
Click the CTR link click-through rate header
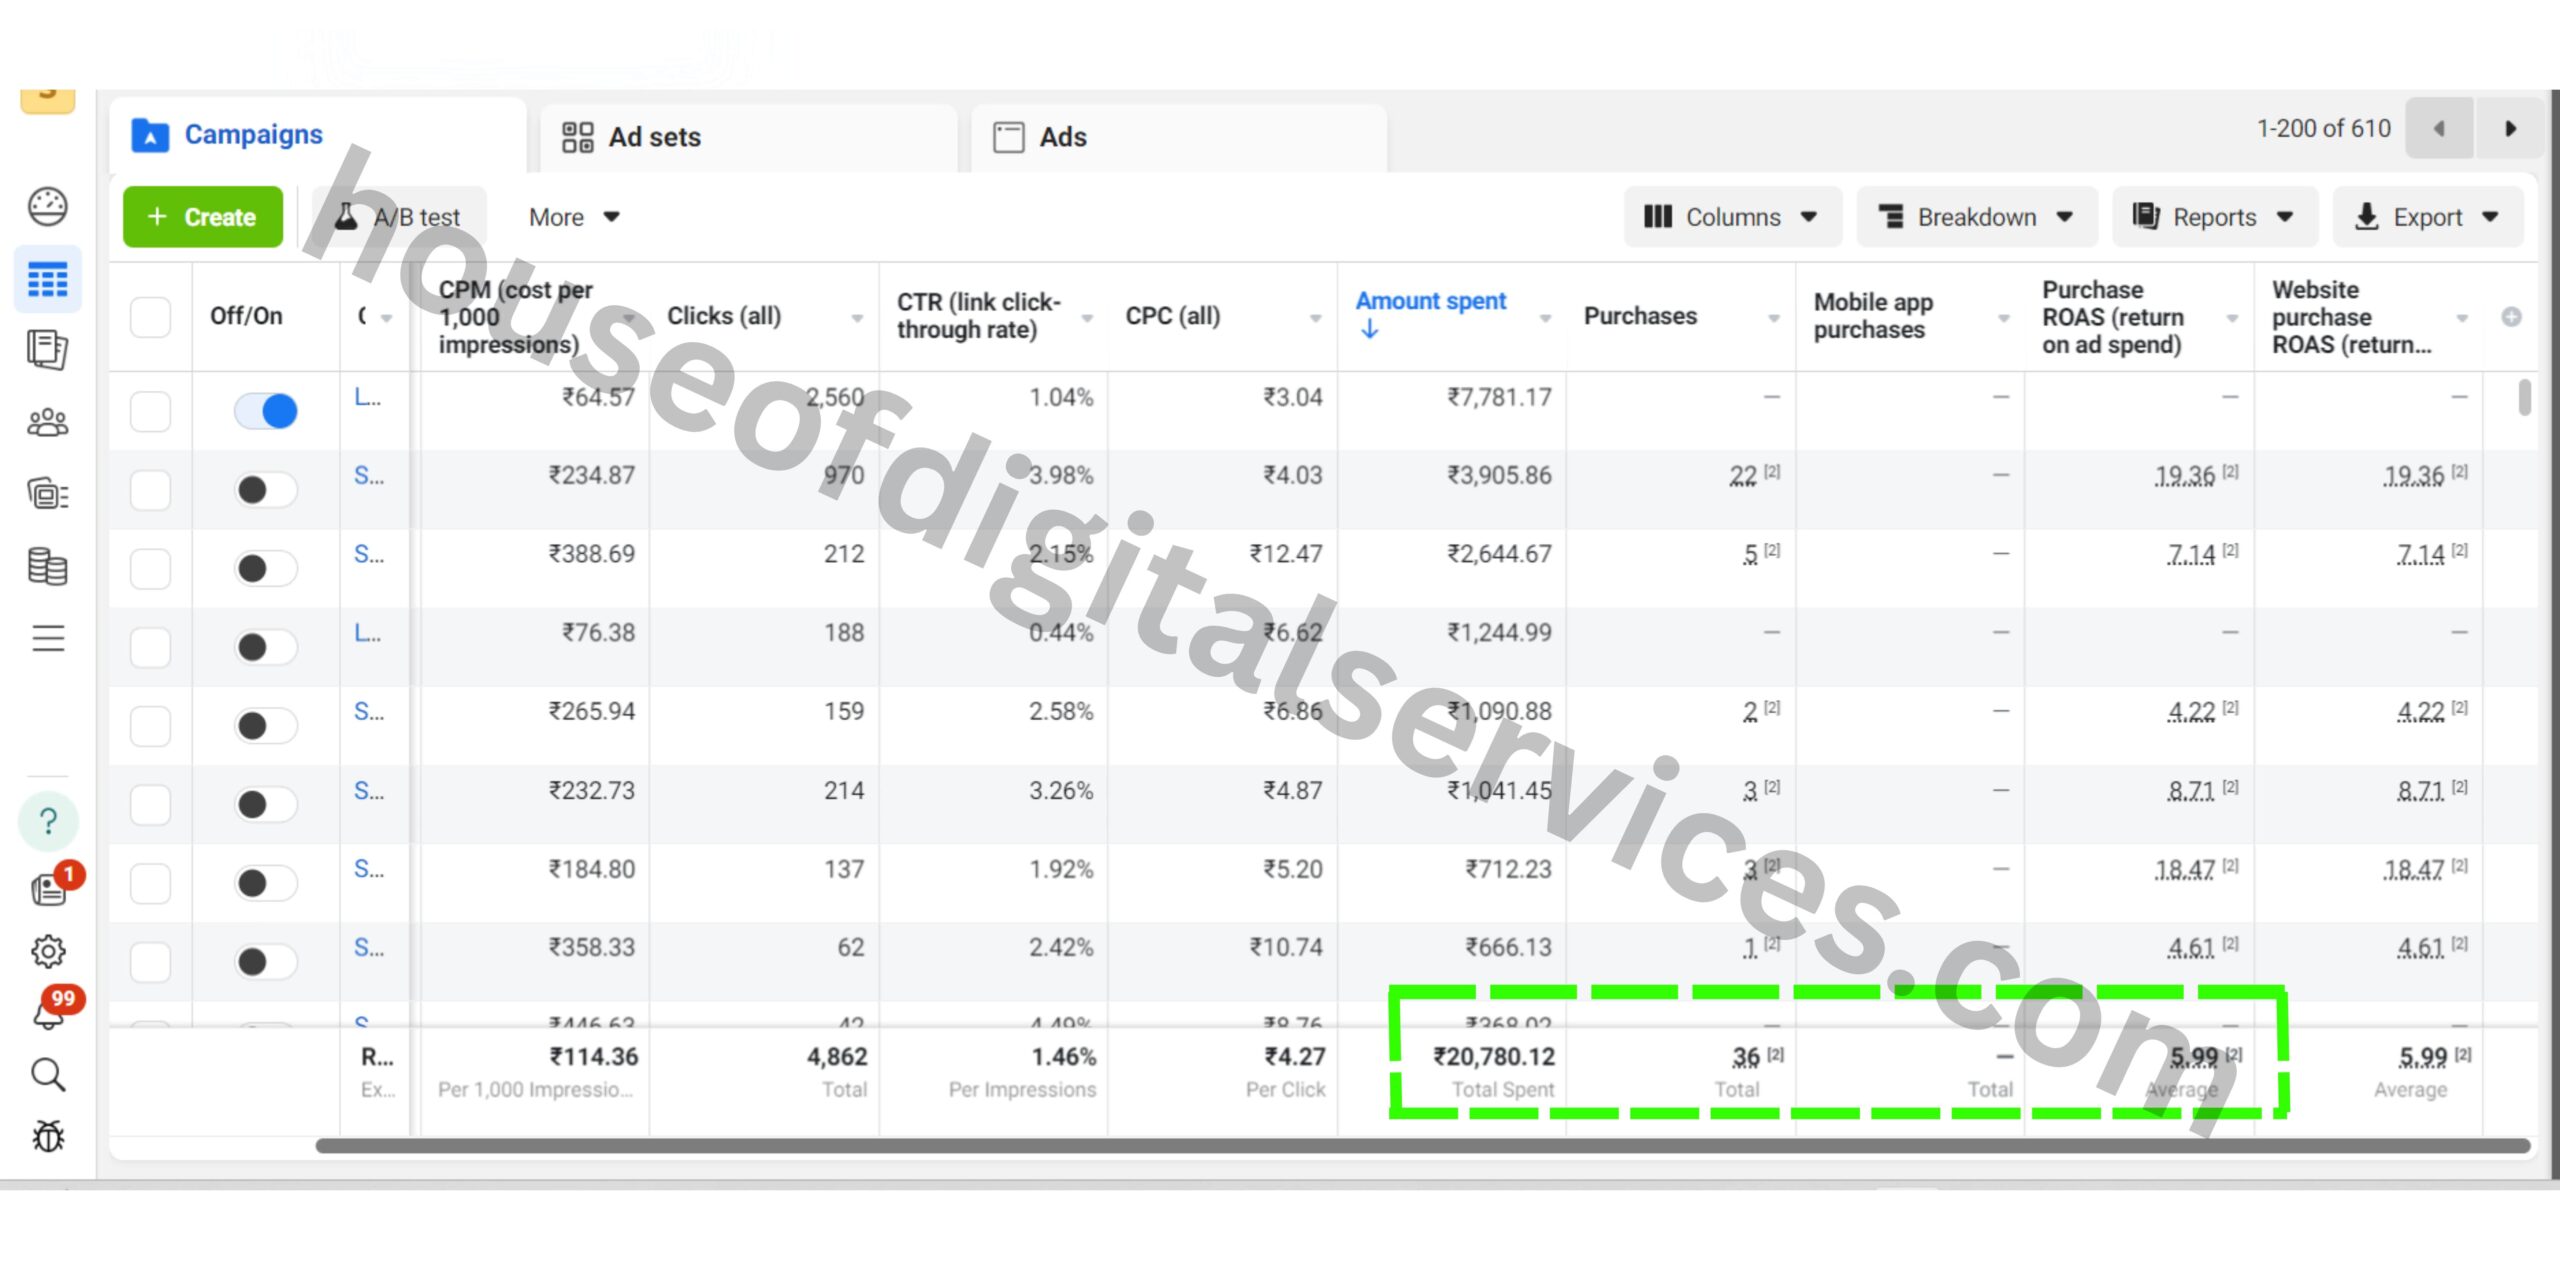(978, 316)
